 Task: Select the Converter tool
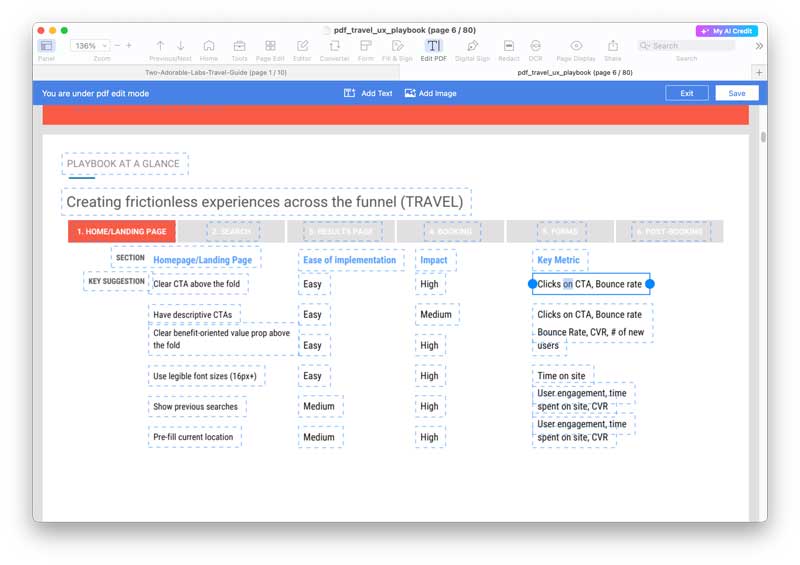tap(334, 46)
